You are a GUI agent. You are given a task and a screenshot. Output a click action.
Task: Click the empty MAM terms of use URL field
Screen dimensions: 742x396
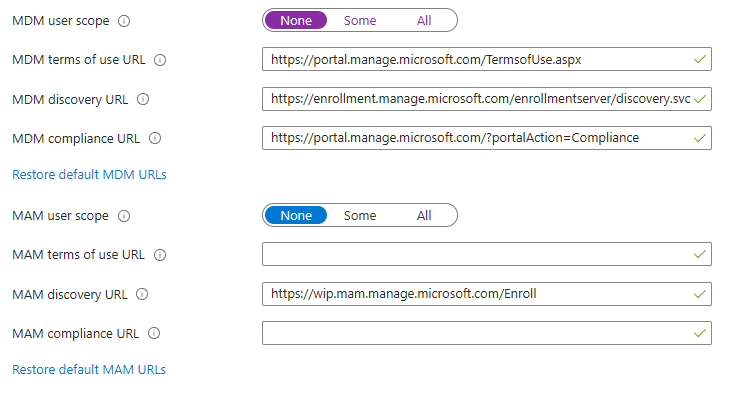tap(487, 254)
